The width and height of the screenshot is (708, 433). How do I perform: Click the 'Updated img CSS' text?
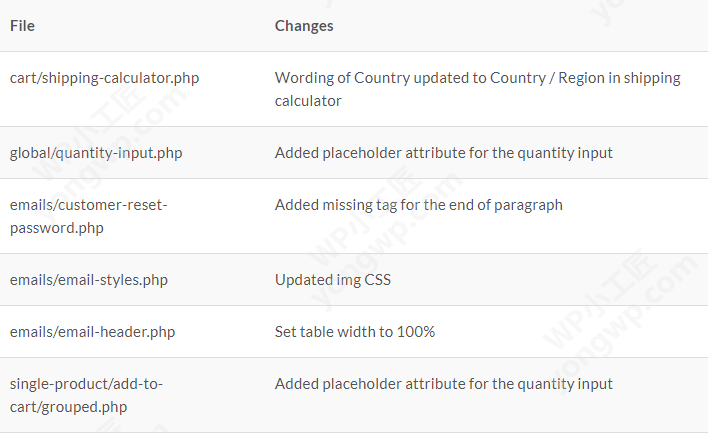coord(332,280)
